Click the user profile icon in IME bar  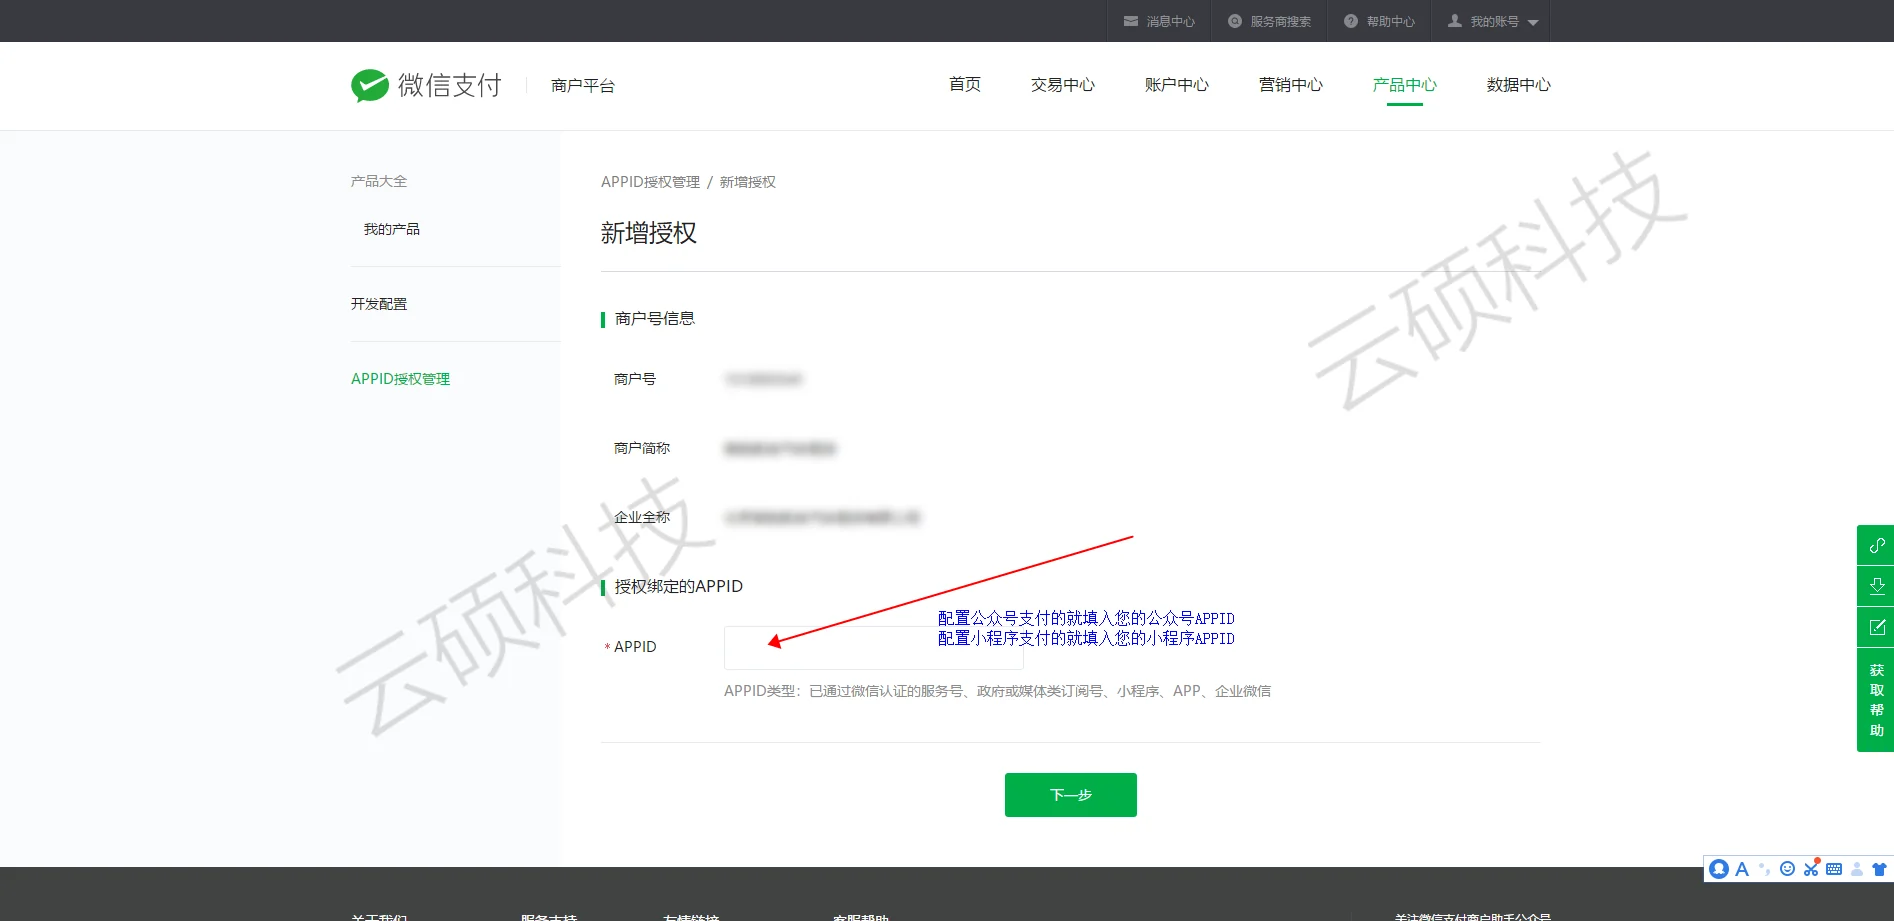[x=1857, y=869]
